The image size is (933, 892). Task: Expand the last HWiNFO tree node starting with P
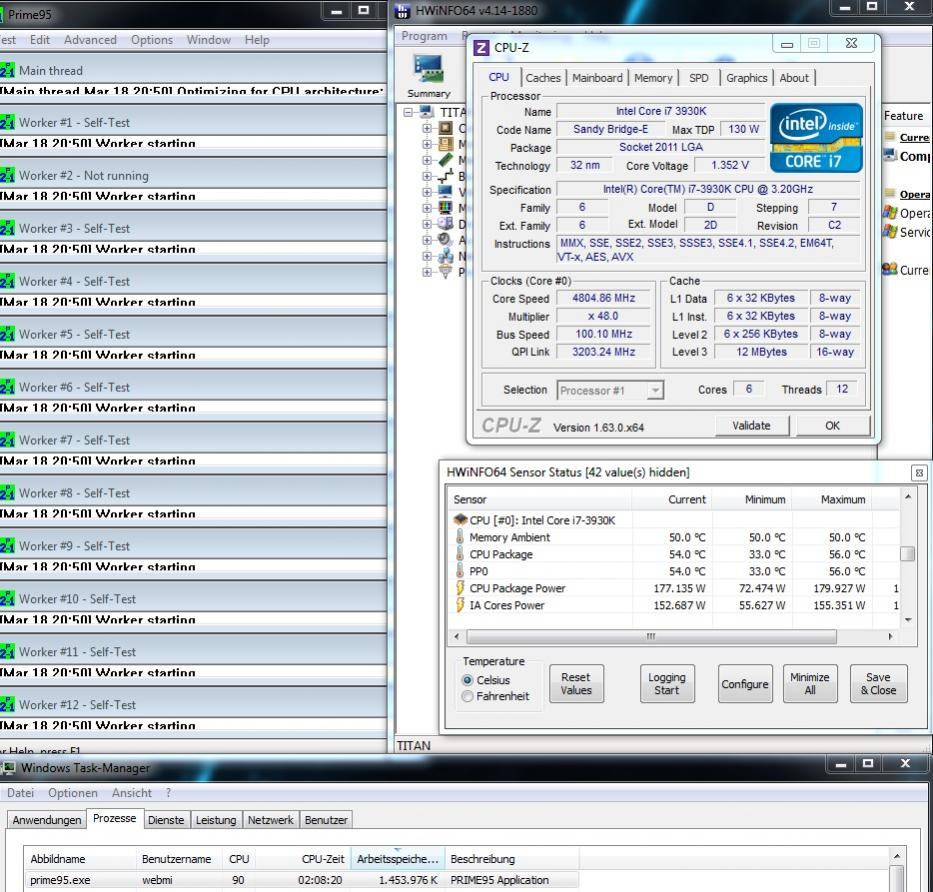tap(427, 273)
